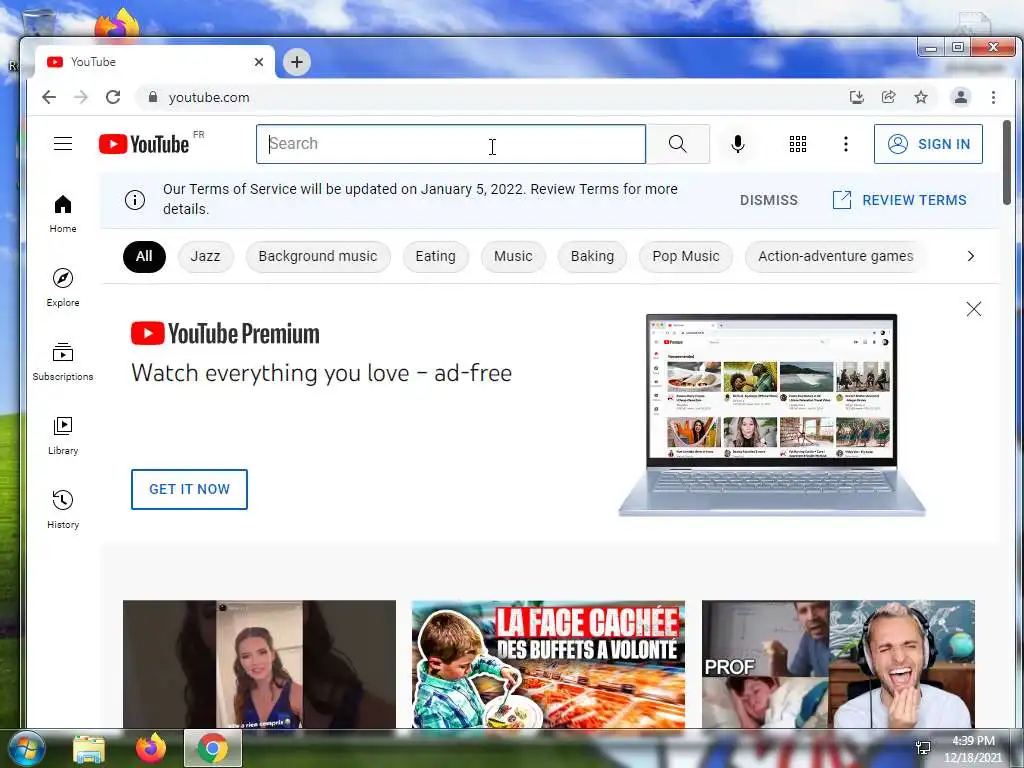
Task: Select the Baking filter chip
Action: tap(592, 256)
